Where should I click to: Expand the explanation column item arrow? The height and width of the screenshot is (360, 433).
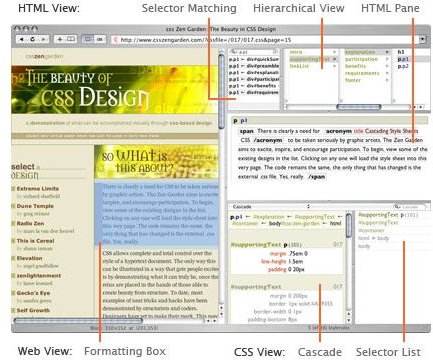pyautogui.click(x=387, y=52)
